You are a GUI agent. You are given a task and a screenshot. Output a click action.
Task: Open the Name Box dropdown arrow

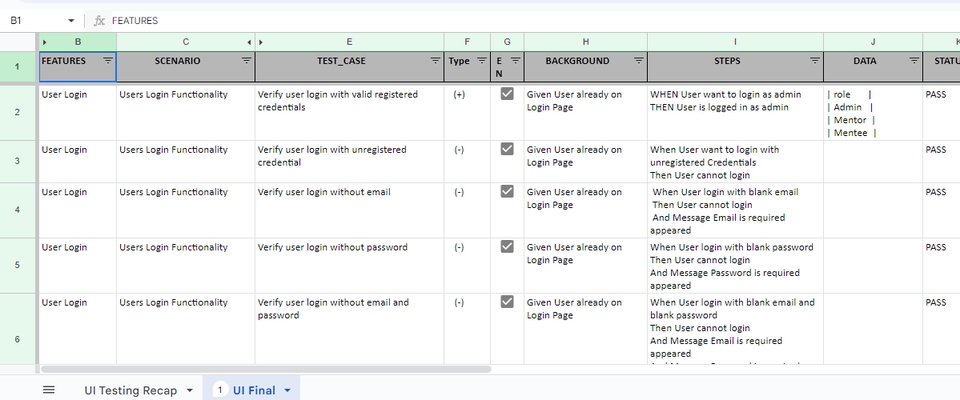click(71, 20)
